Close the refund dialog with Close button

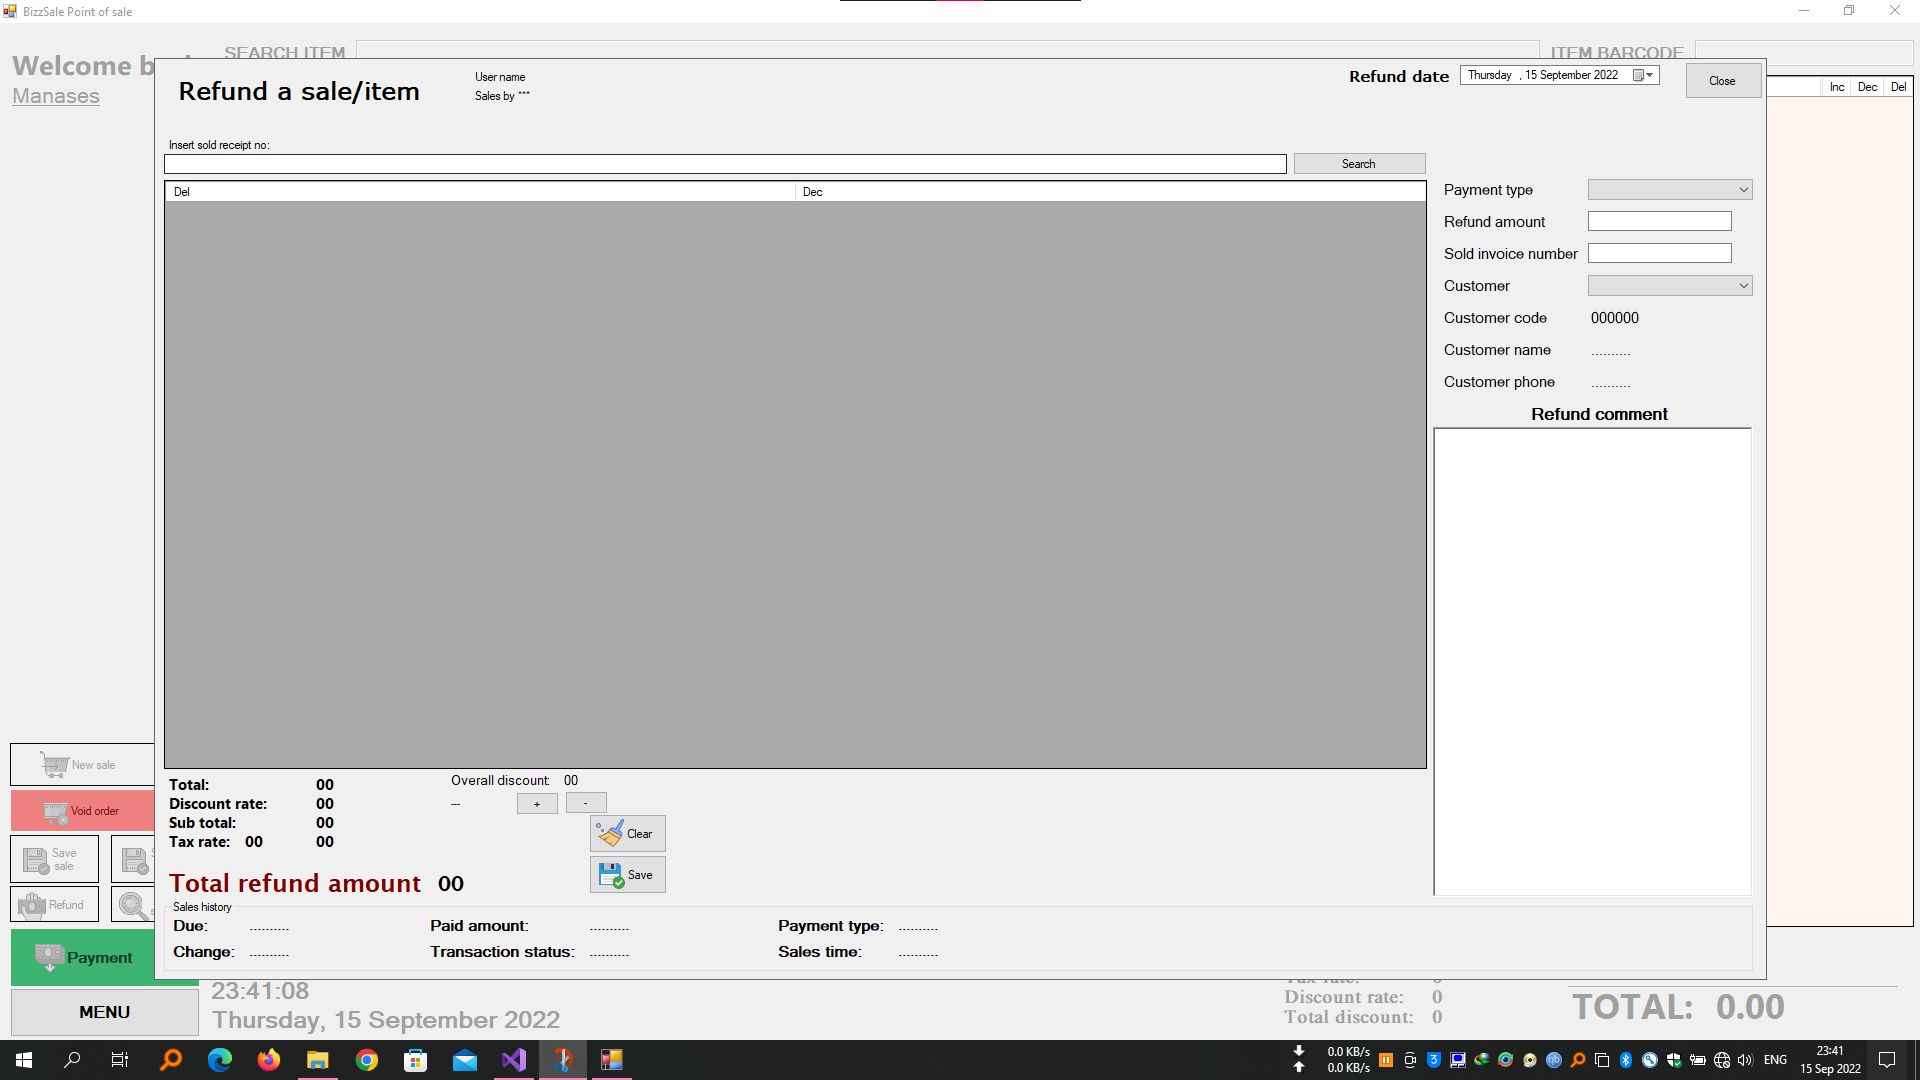tap(1722, 81)
